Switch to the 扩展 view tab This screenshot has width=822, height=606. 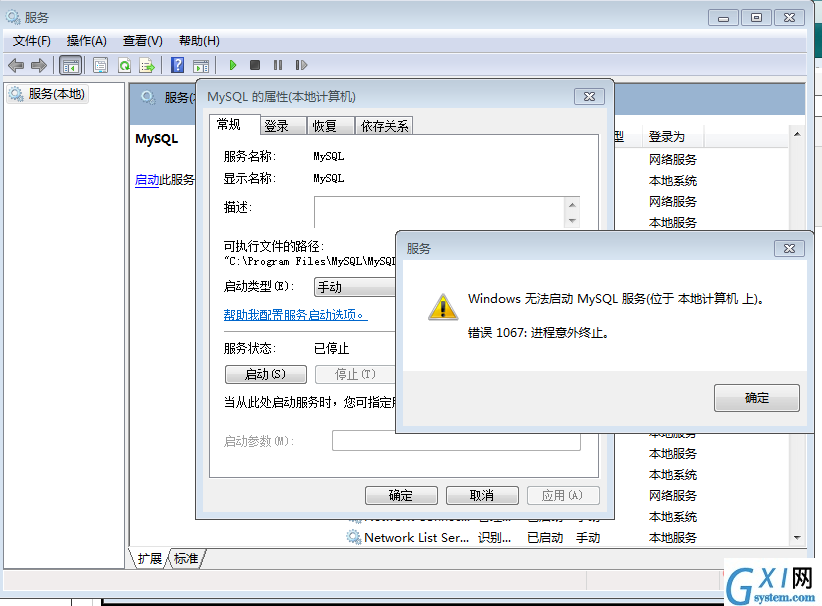[149, 559]
